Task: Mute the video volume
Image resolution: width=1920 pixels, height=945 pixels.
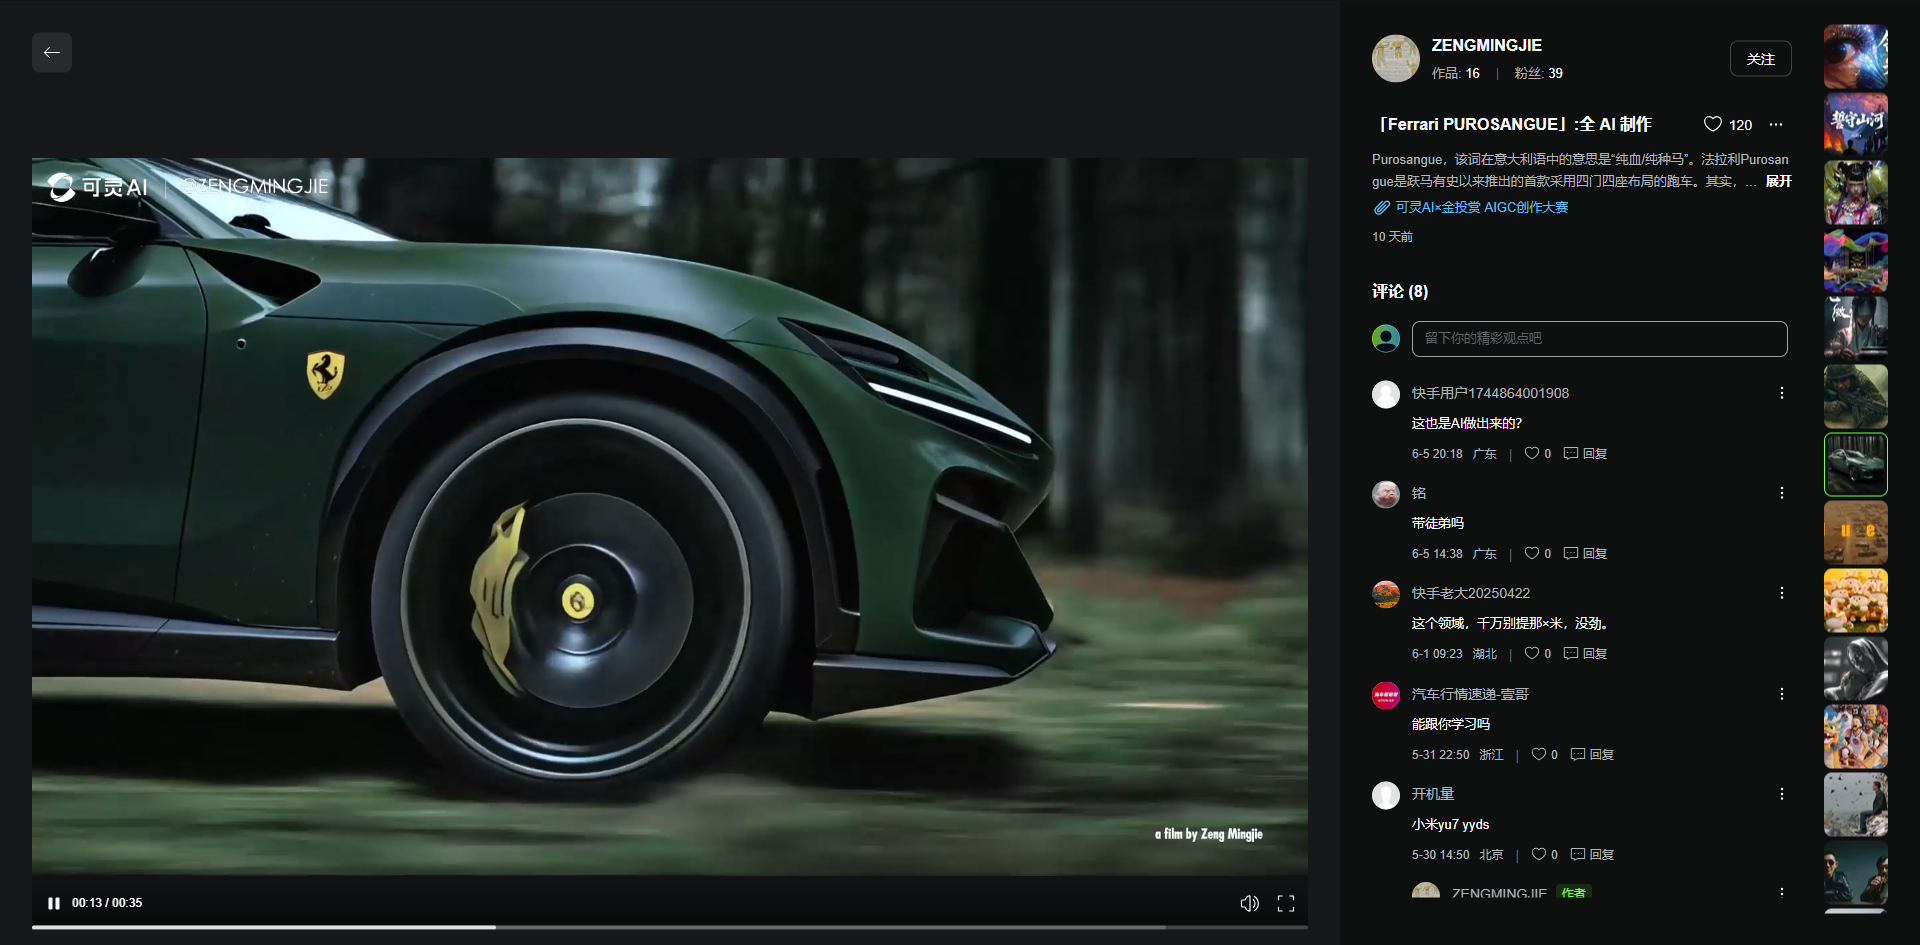Action: pyautogui.click(x=1250, y=903)
